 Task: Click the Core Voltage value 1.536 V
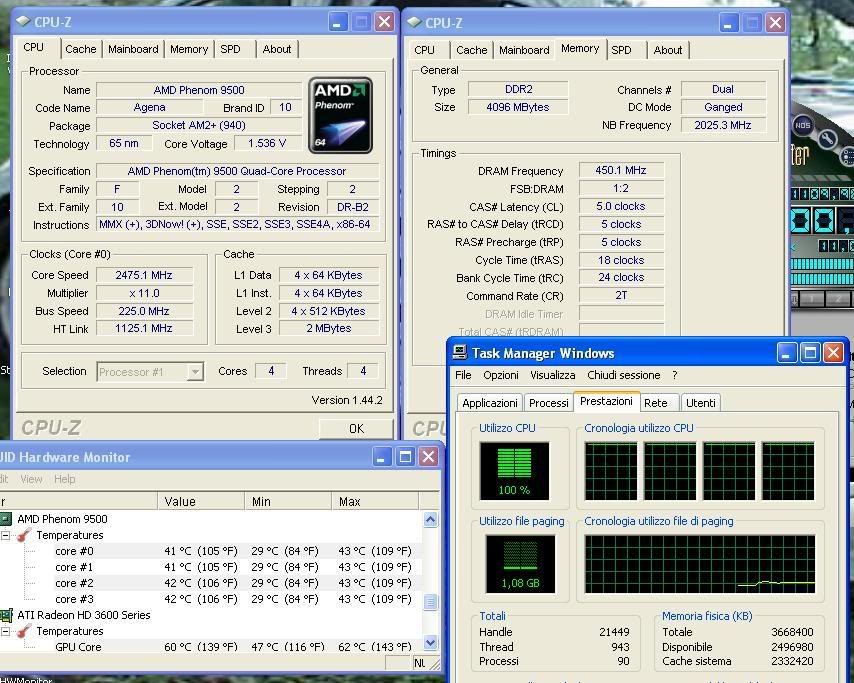267,143
